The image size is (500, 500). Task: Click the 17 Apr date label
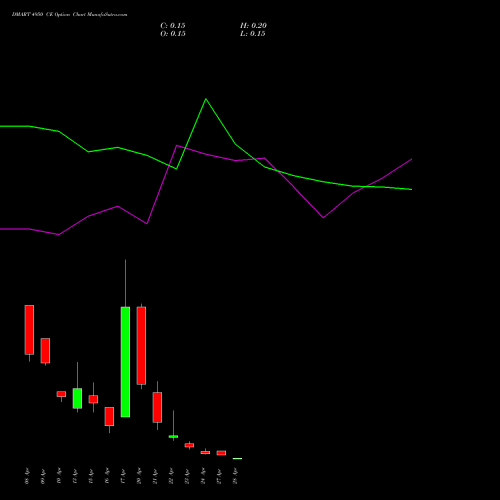coord(123,476)
